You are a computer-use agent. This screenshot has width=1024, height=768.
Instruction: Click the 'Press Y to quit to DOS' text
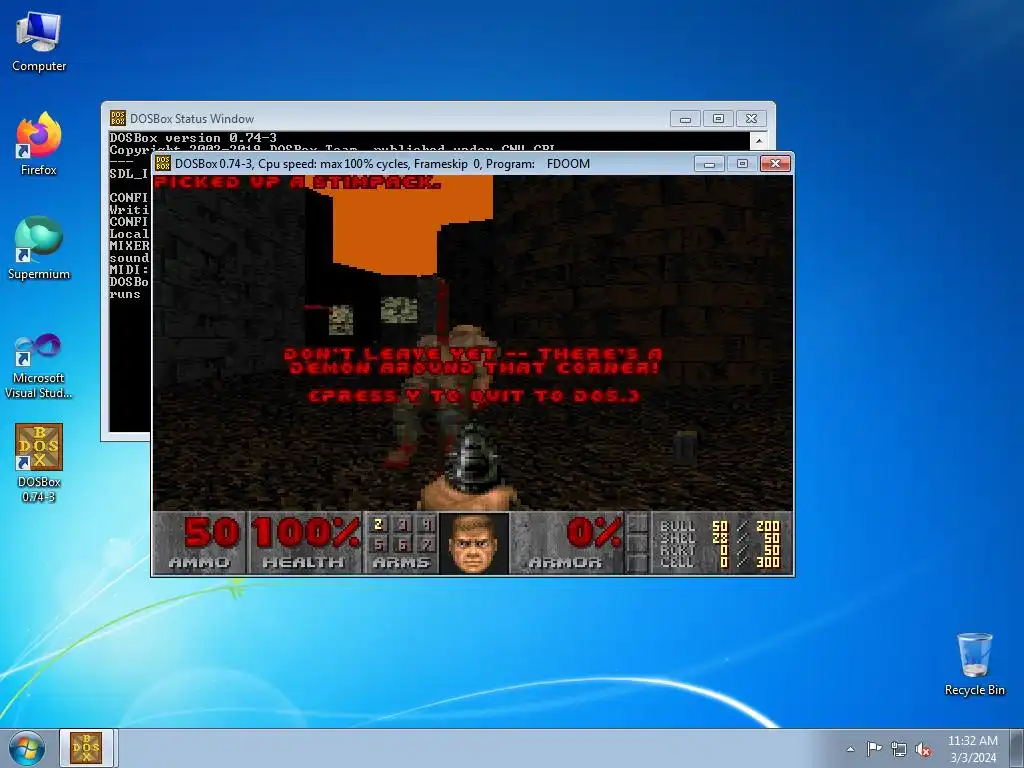(x=474, y=396)
